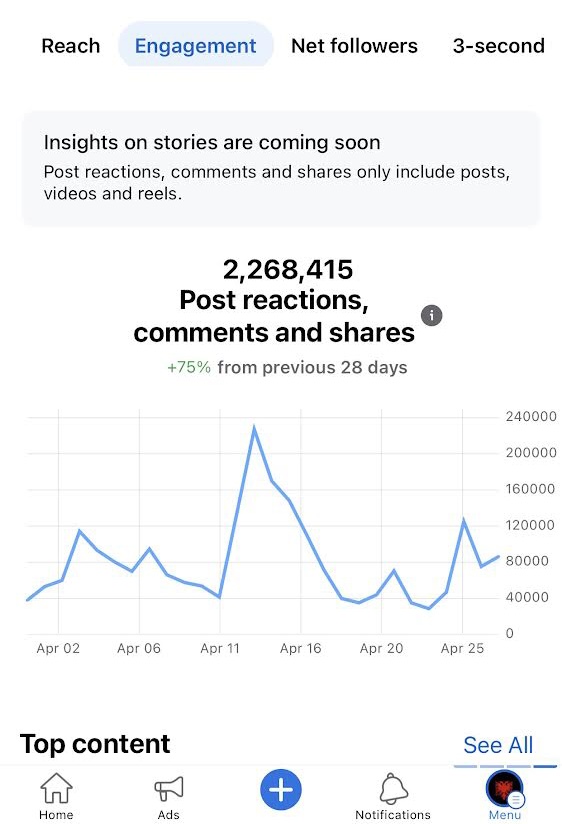Screen dimensions: 562x824
Task: Tap the blue plus create button
Action: [281, 790]
